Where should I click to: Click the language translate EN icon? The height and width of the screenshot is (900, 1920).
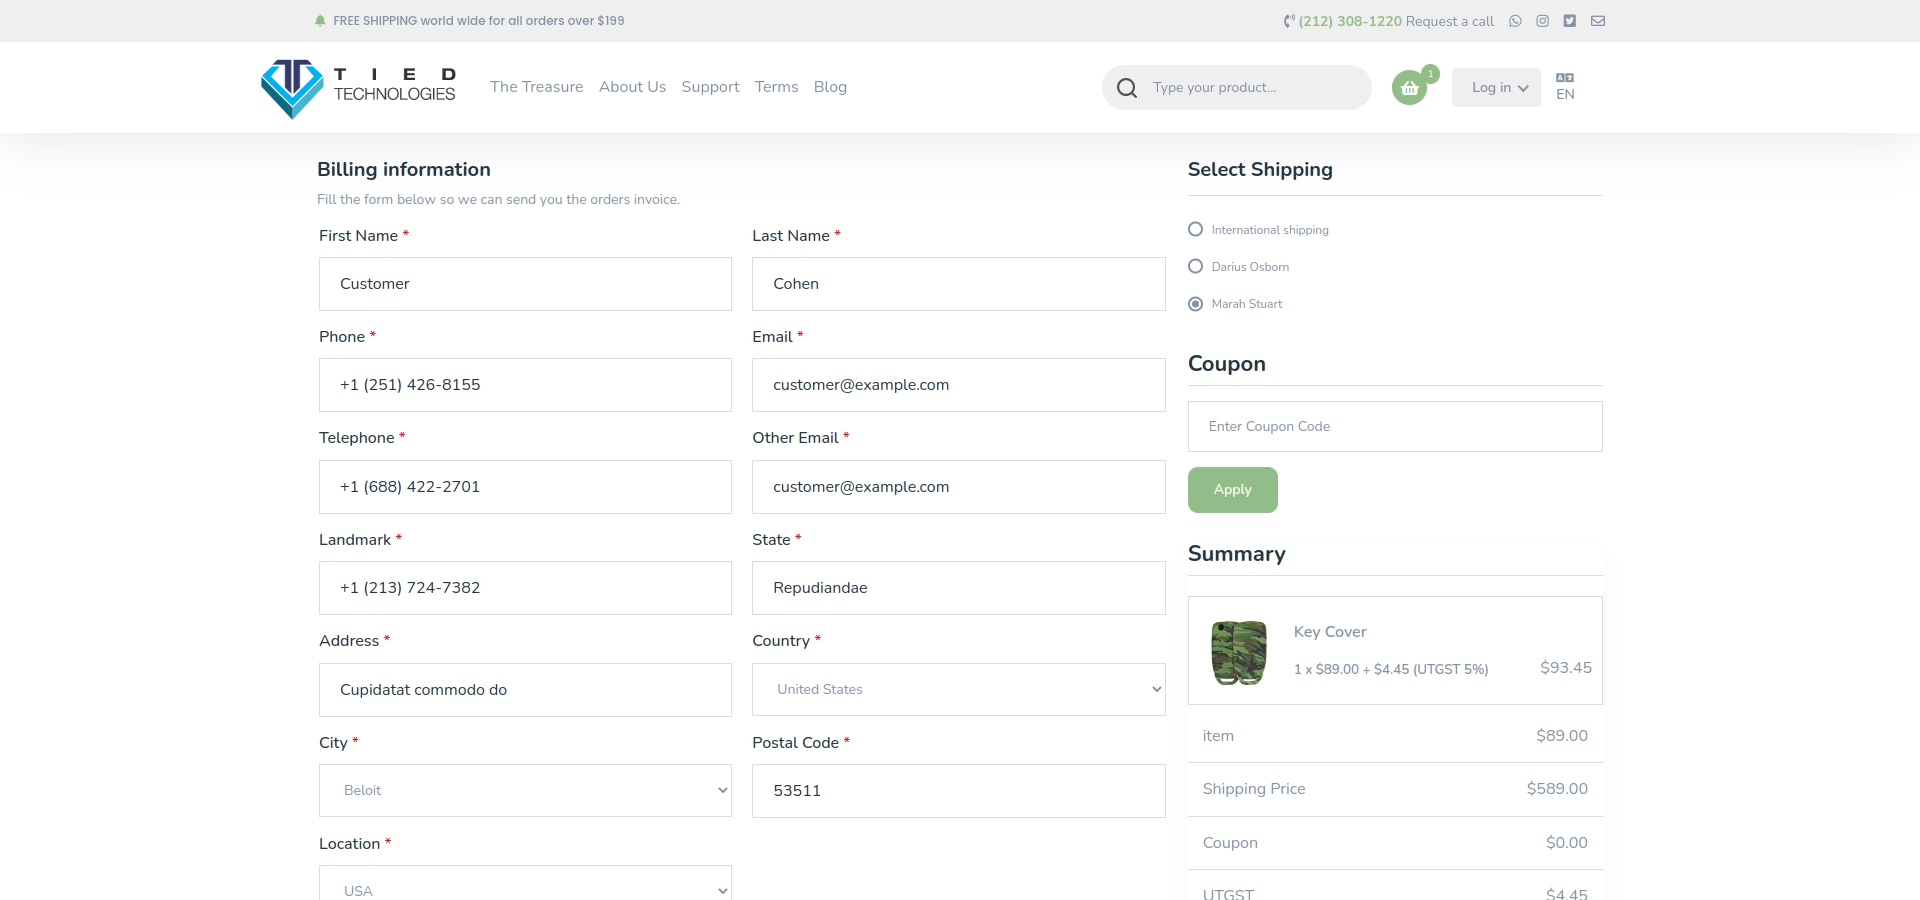[1565, 86]
